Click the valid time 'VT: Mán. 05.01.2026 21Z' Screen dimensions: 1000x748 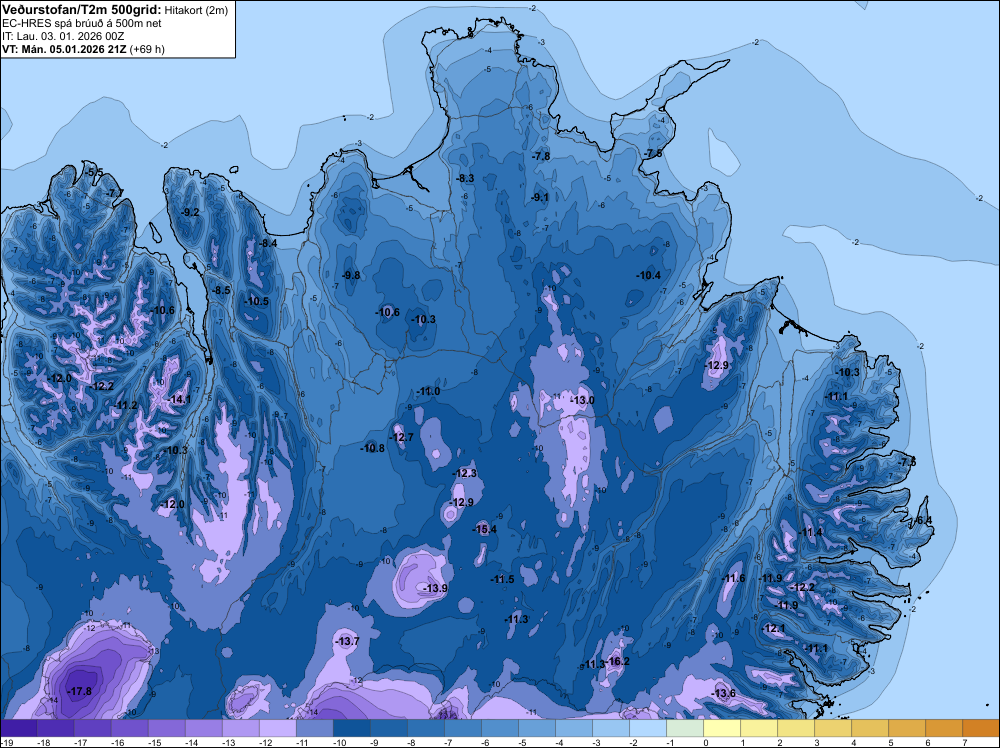[x=64, y=49]
